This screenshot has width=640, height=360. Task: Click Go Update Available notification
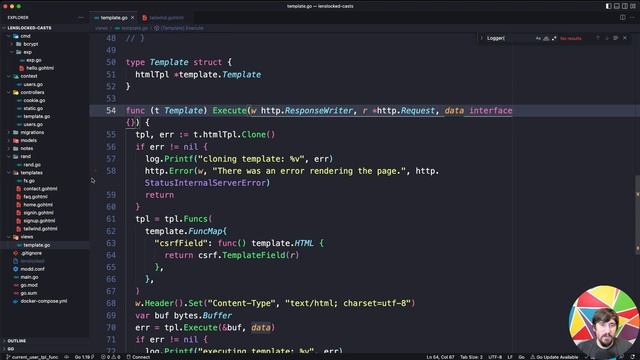point(554,357)
